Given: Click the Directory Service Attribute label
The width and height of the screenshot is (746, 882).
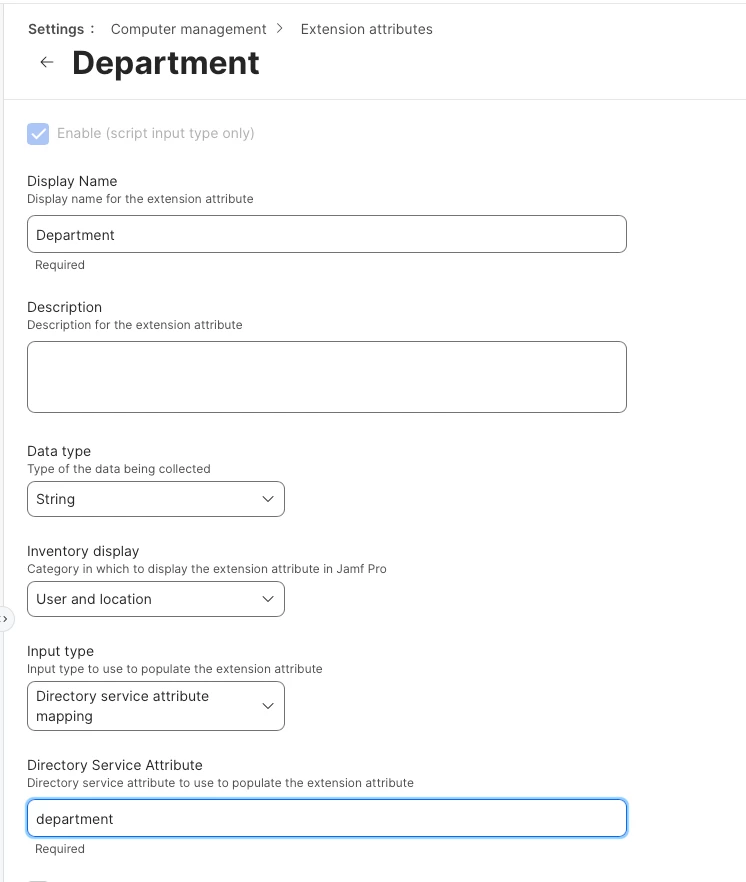Looking at the screenshot, I should tap(115, 765).
